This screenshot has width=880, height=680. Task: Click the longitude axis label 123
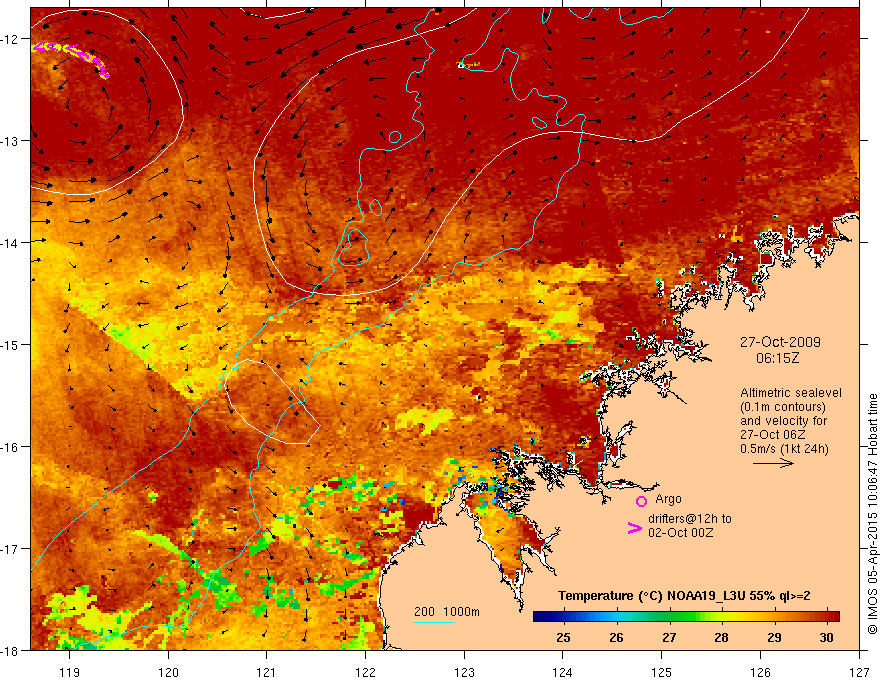coord(464,672)
